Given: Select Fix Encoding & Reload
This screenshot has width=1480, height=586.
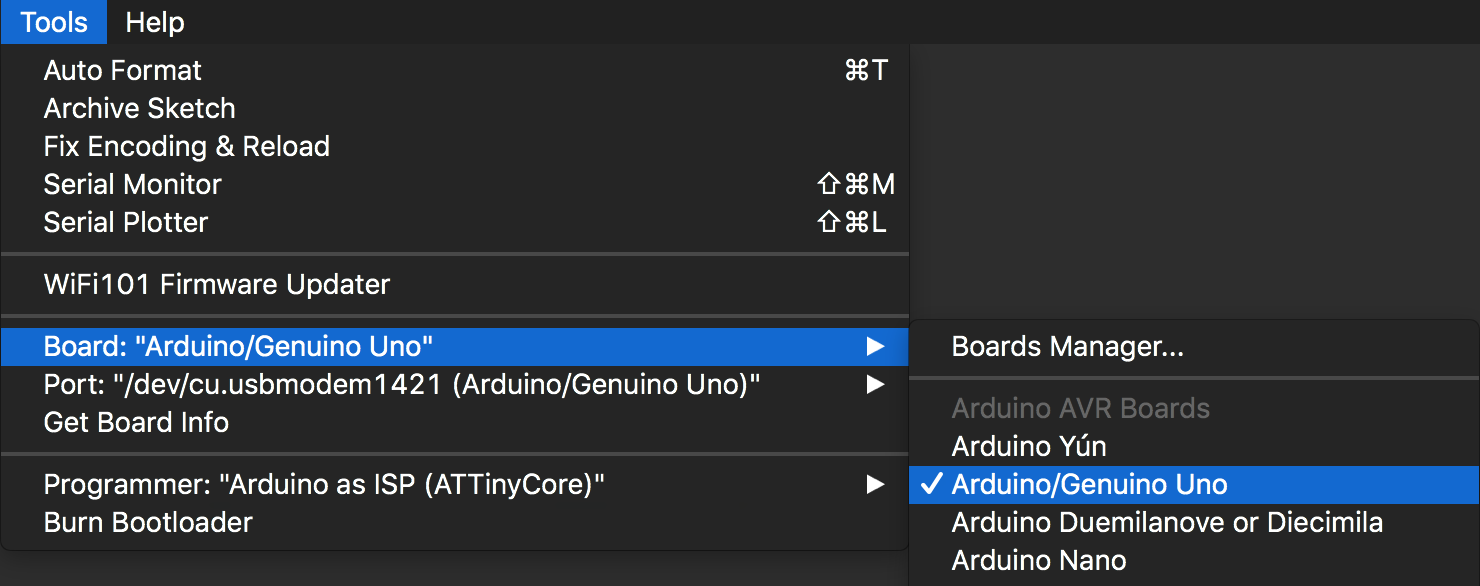Looking at the screenshot, I should tap(187, 147).
